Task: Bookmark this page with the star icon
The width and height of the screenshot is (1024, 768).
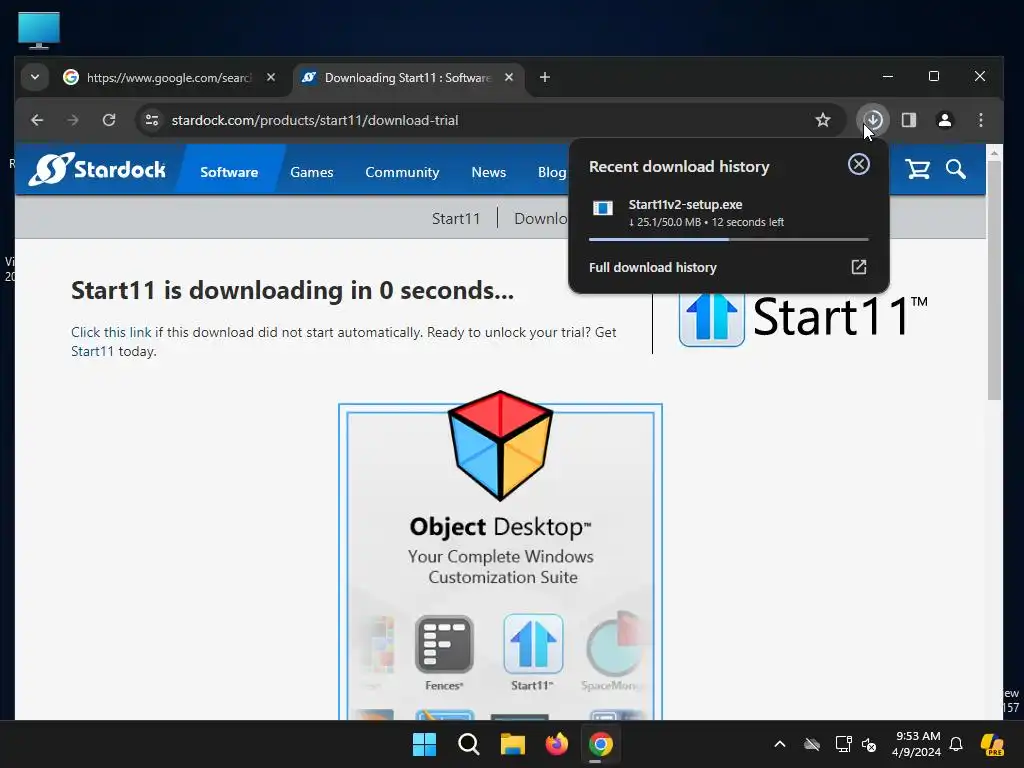Action: pos(823,120)
